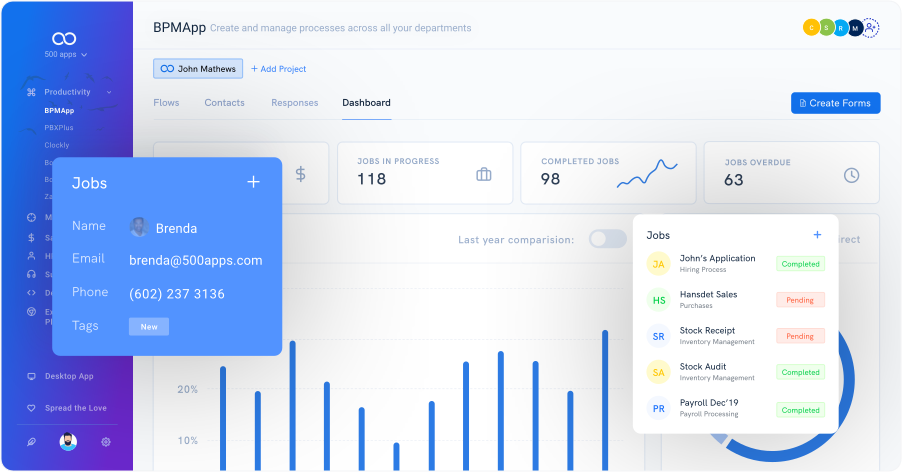Click the HS avatar for Hansdet Sales
Image resolution: width=902 pixels, height=472 pixels.
659,300
